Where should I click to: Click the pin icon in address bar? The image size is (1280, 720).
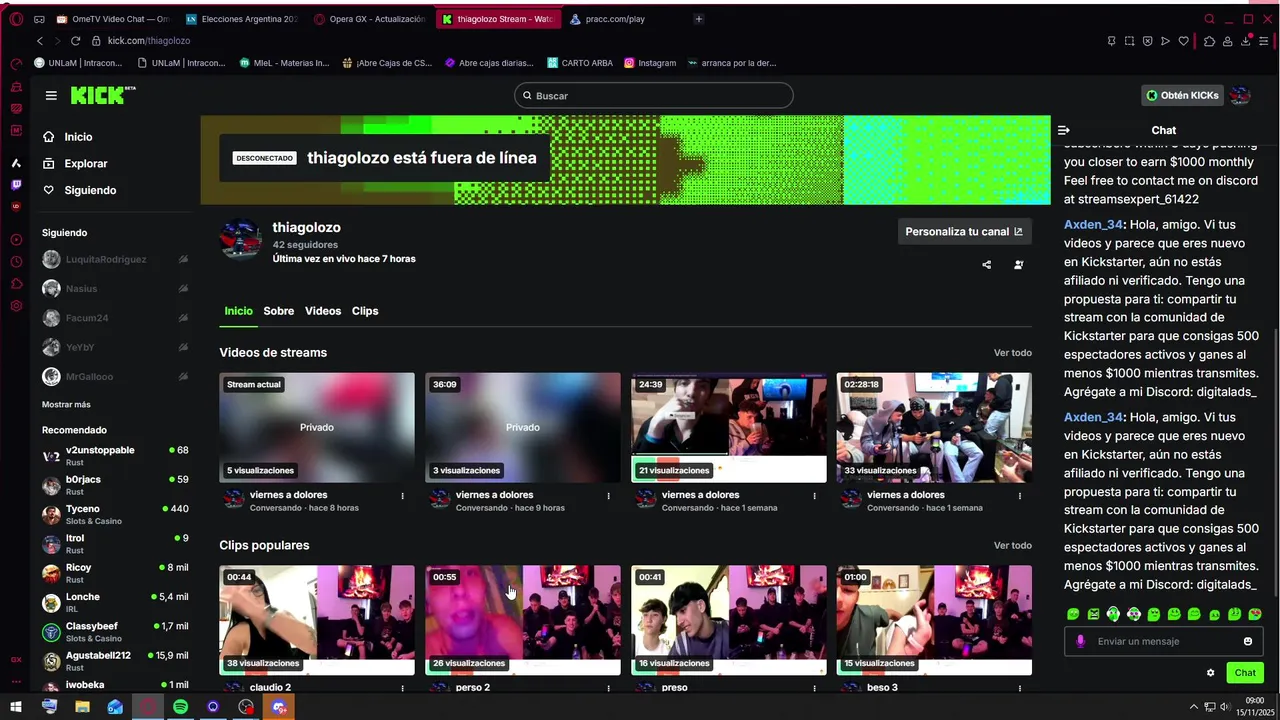(x=1112, y=41)
